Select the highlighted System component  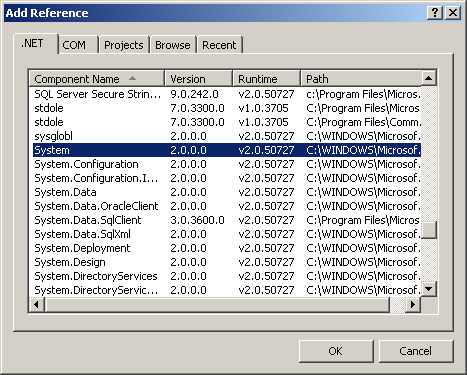(227, 150)
